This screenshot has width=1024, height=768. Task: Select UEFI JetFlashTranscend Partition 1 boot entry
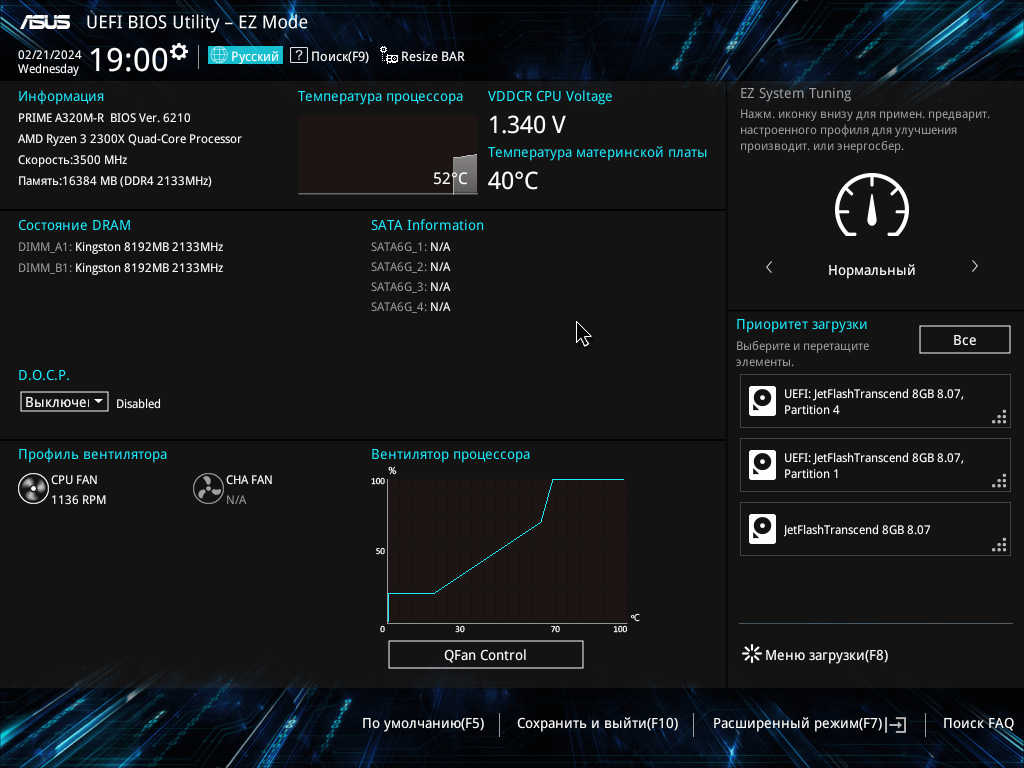(x=875, y=465)
